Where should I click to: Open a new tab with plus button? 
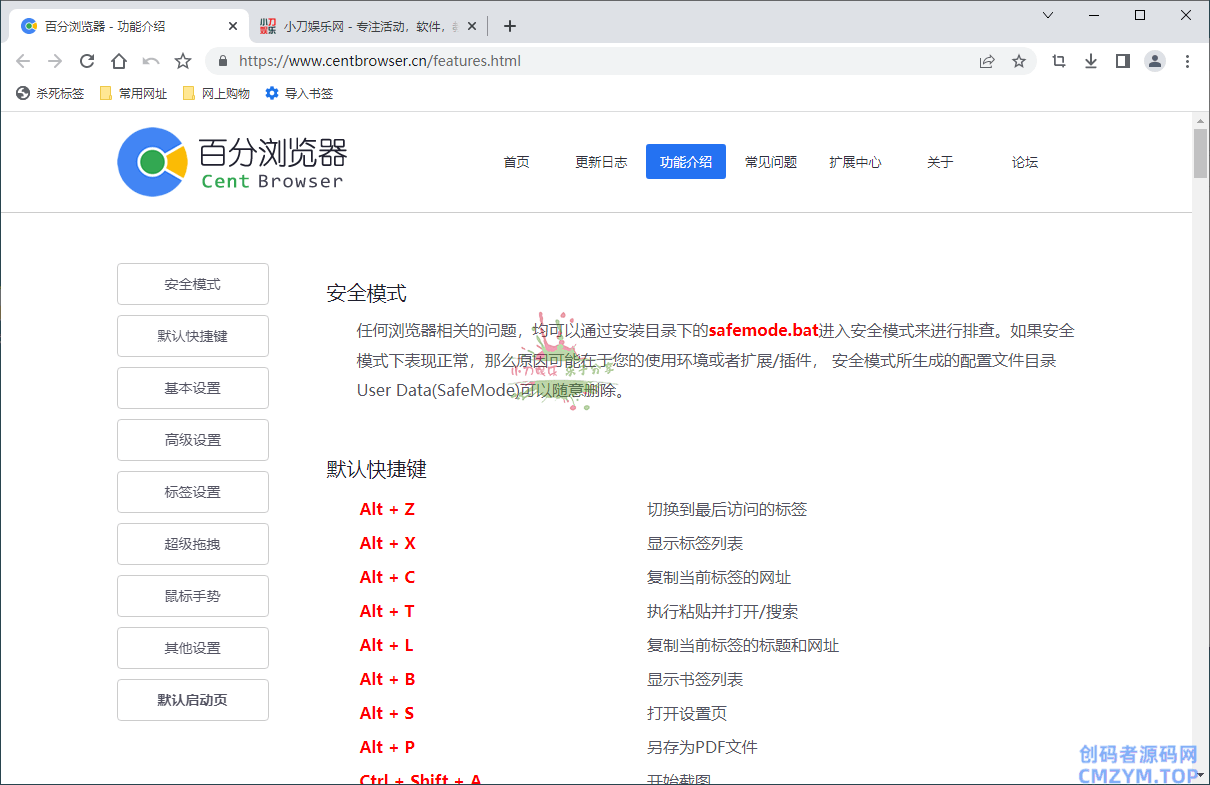pos(510,26)
